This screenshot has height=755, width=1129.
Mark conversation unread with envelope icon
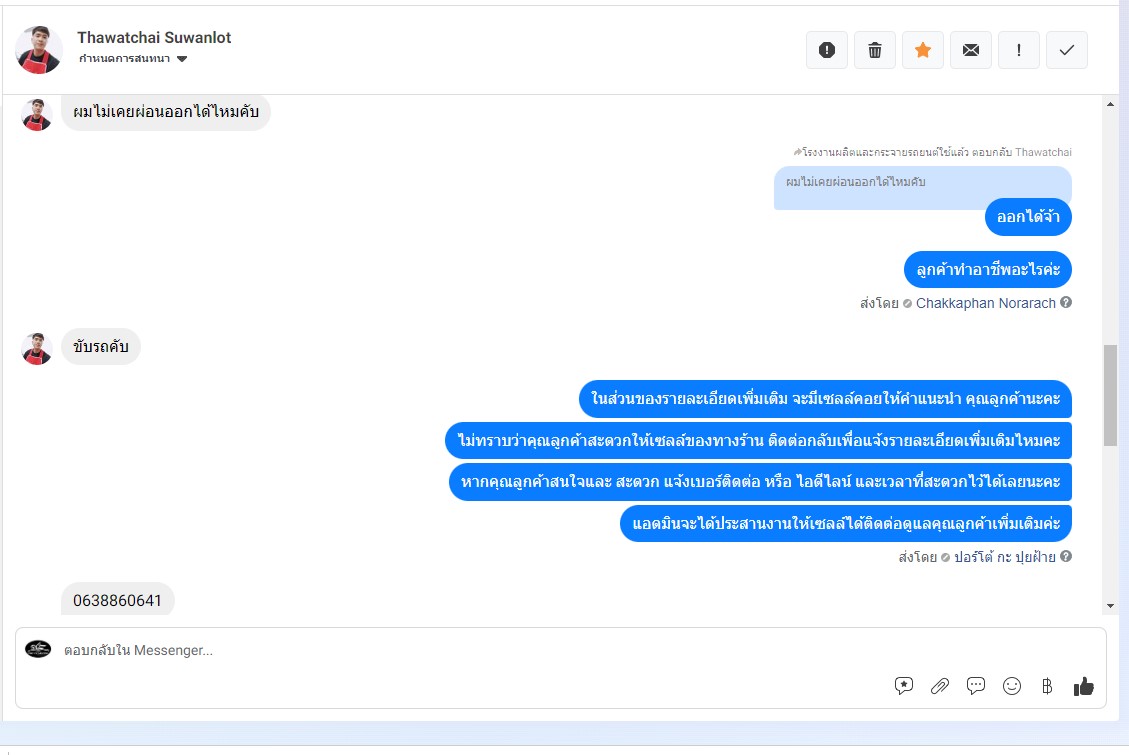pyautogui.click(x=971, y=50)
